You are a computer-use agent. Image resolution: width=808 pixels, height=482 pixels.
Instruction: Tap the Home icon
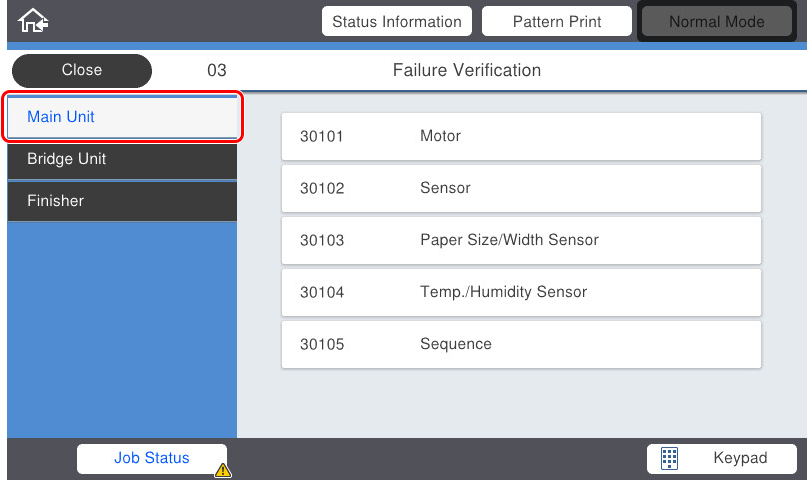(33, 20)
